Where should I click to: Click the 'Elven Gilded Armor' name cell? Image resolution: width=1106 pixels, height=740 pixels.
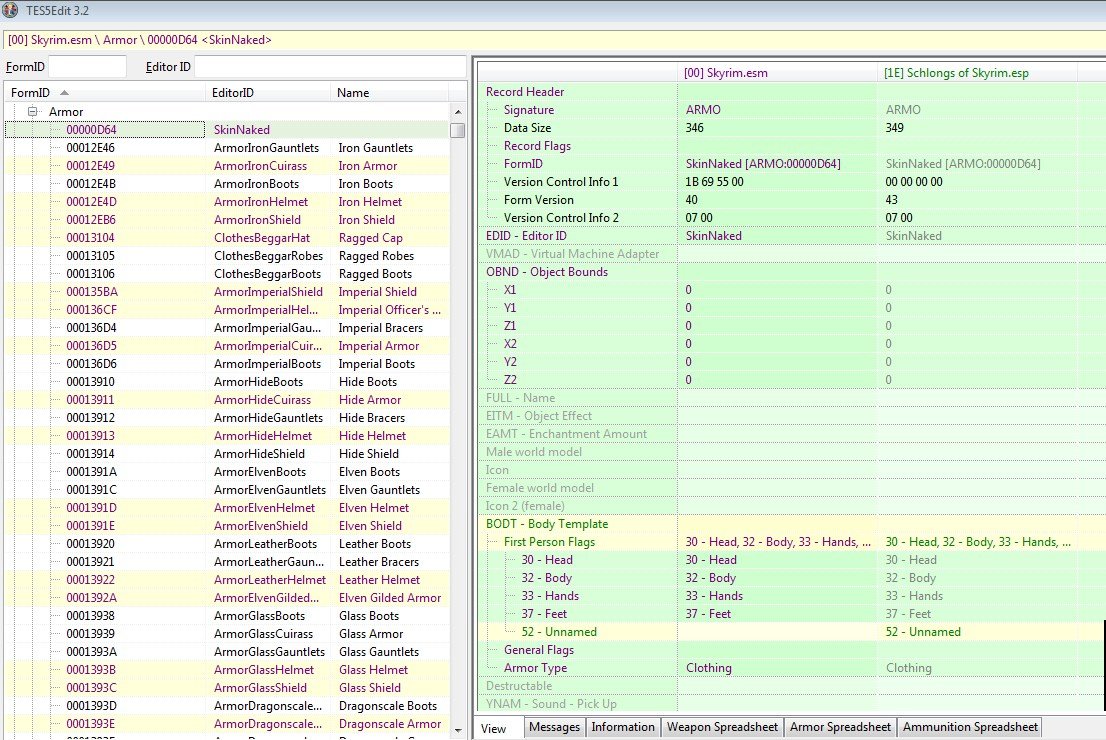[390, 598]
